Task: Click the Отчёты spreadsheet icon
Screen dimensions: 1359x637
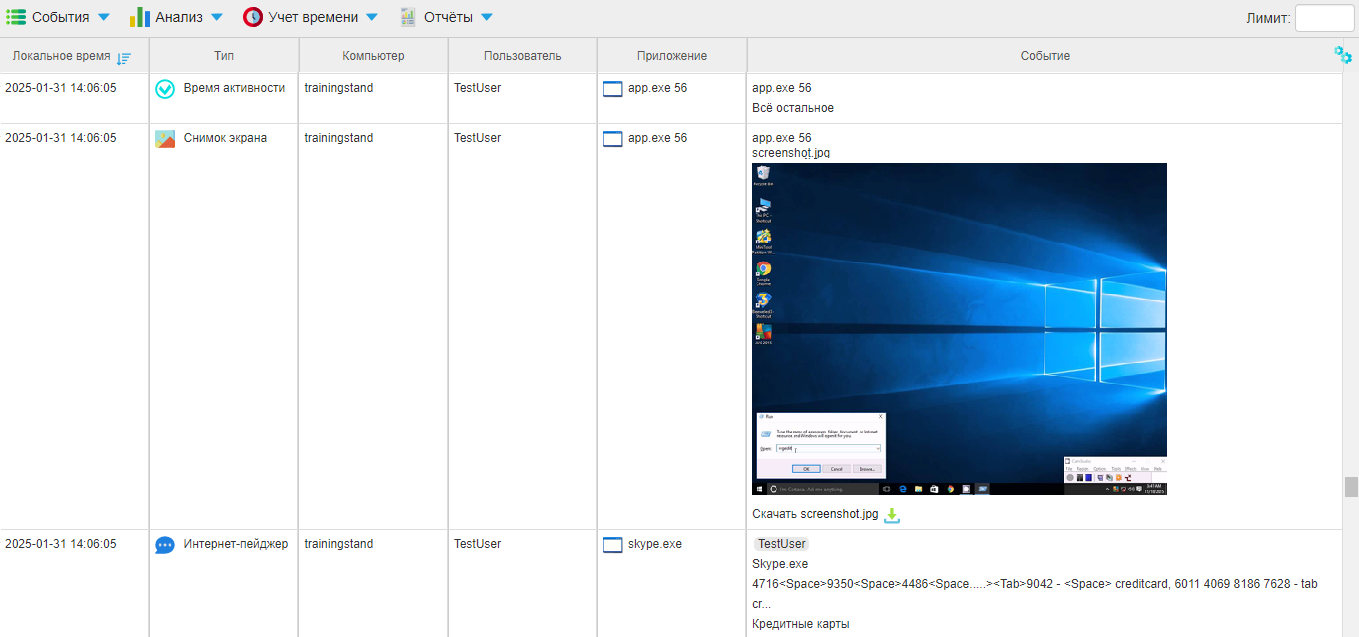Action: point(406,16)
